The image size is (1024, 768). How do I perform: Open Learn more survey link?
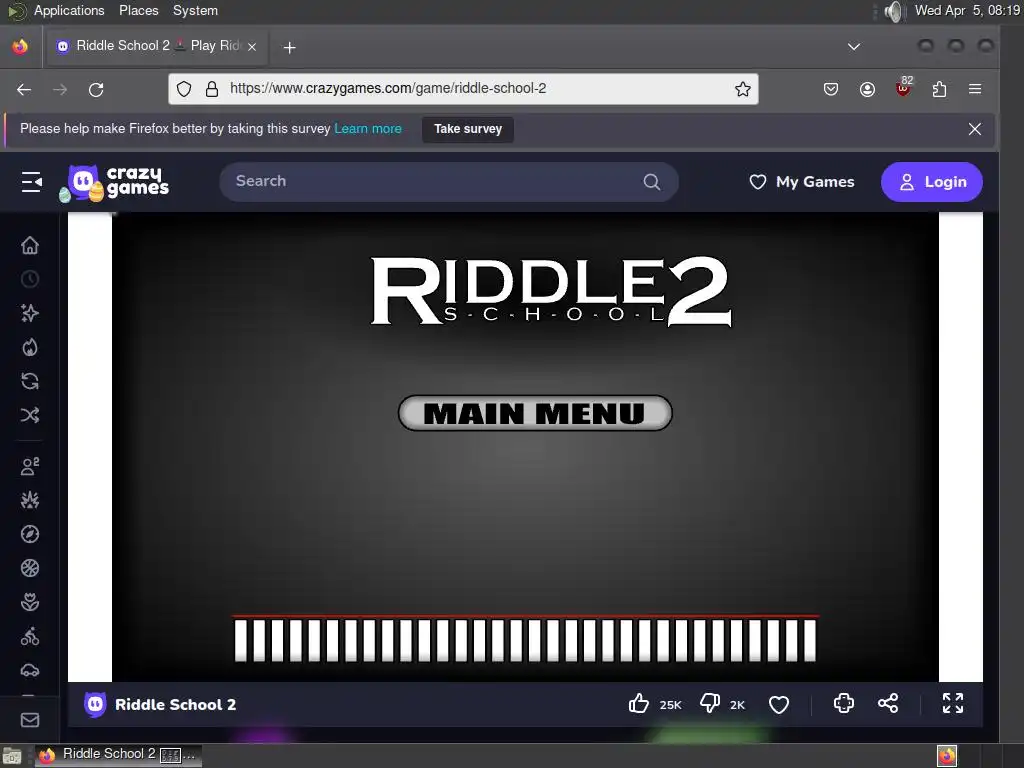[x=368, y=129]
